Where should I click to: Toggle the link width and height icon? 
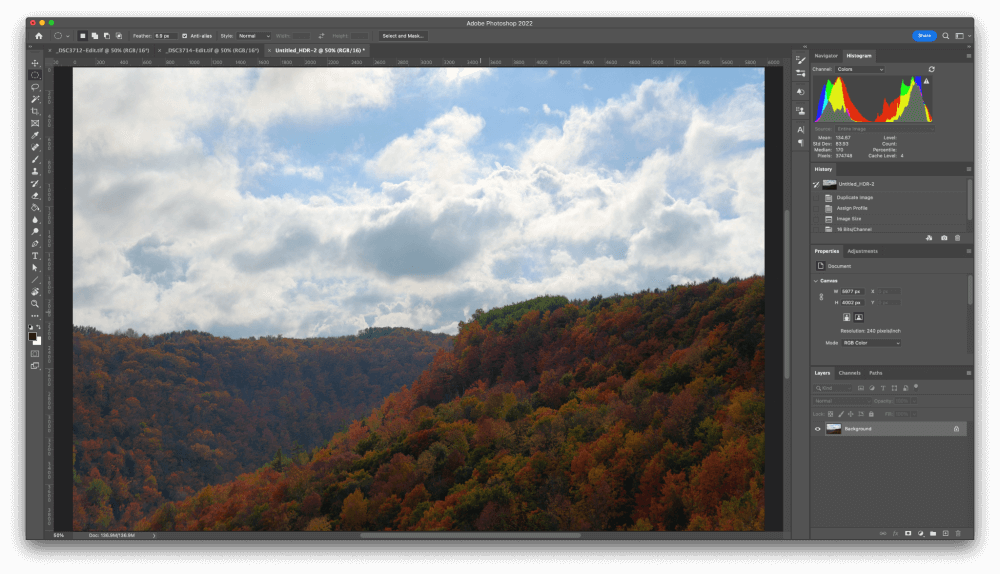pos(821,297)
